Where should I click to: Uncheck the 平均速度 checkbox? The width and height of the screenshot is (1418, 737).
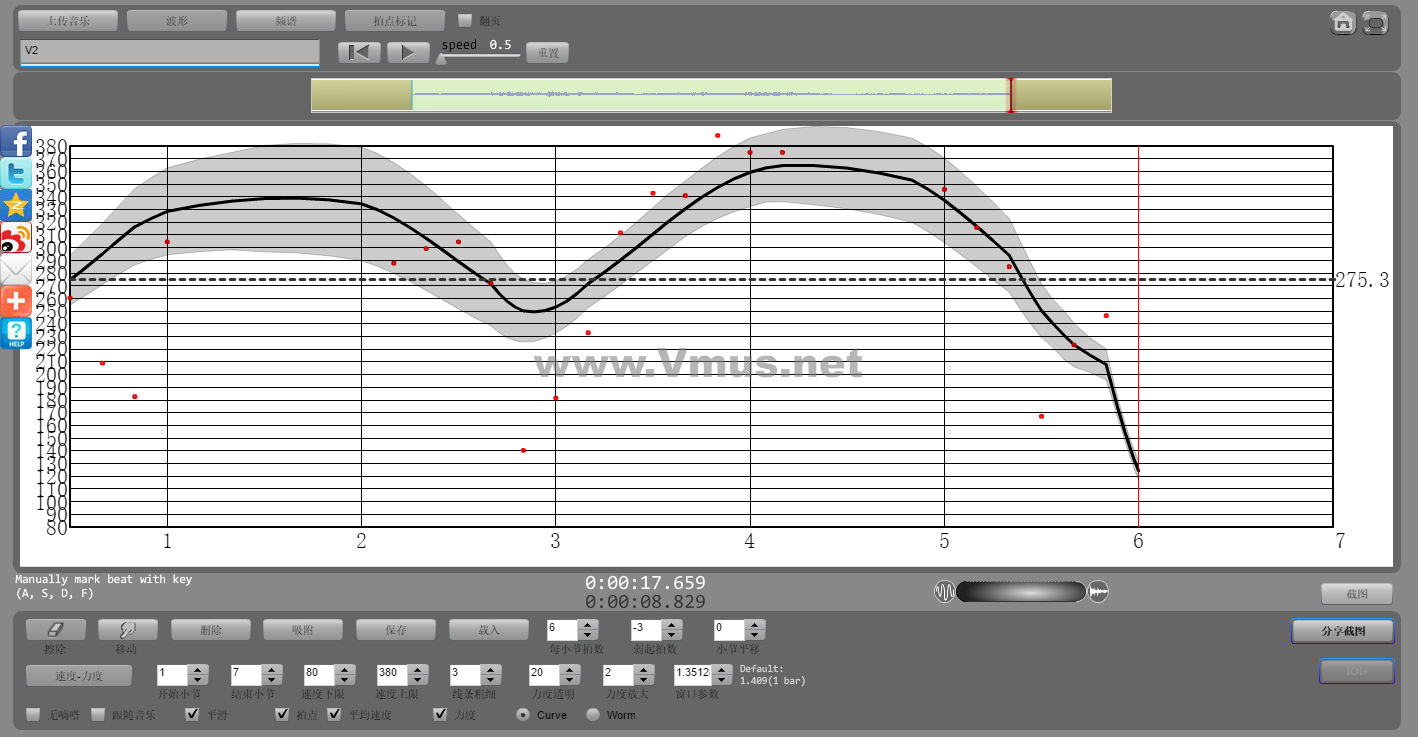pos(334,714)
